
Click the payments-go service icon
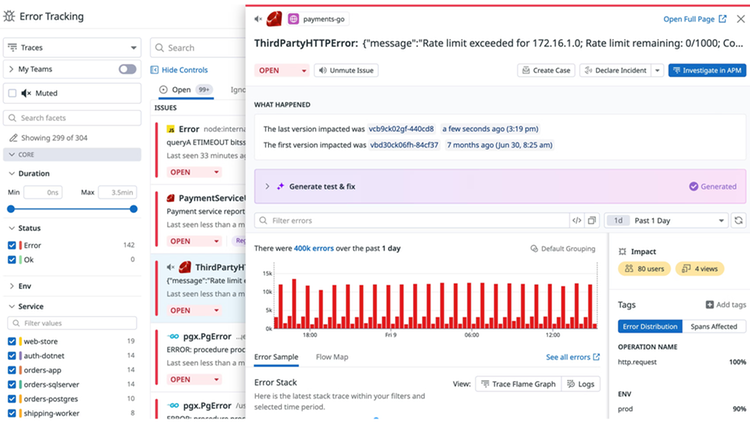pos(293,19)
